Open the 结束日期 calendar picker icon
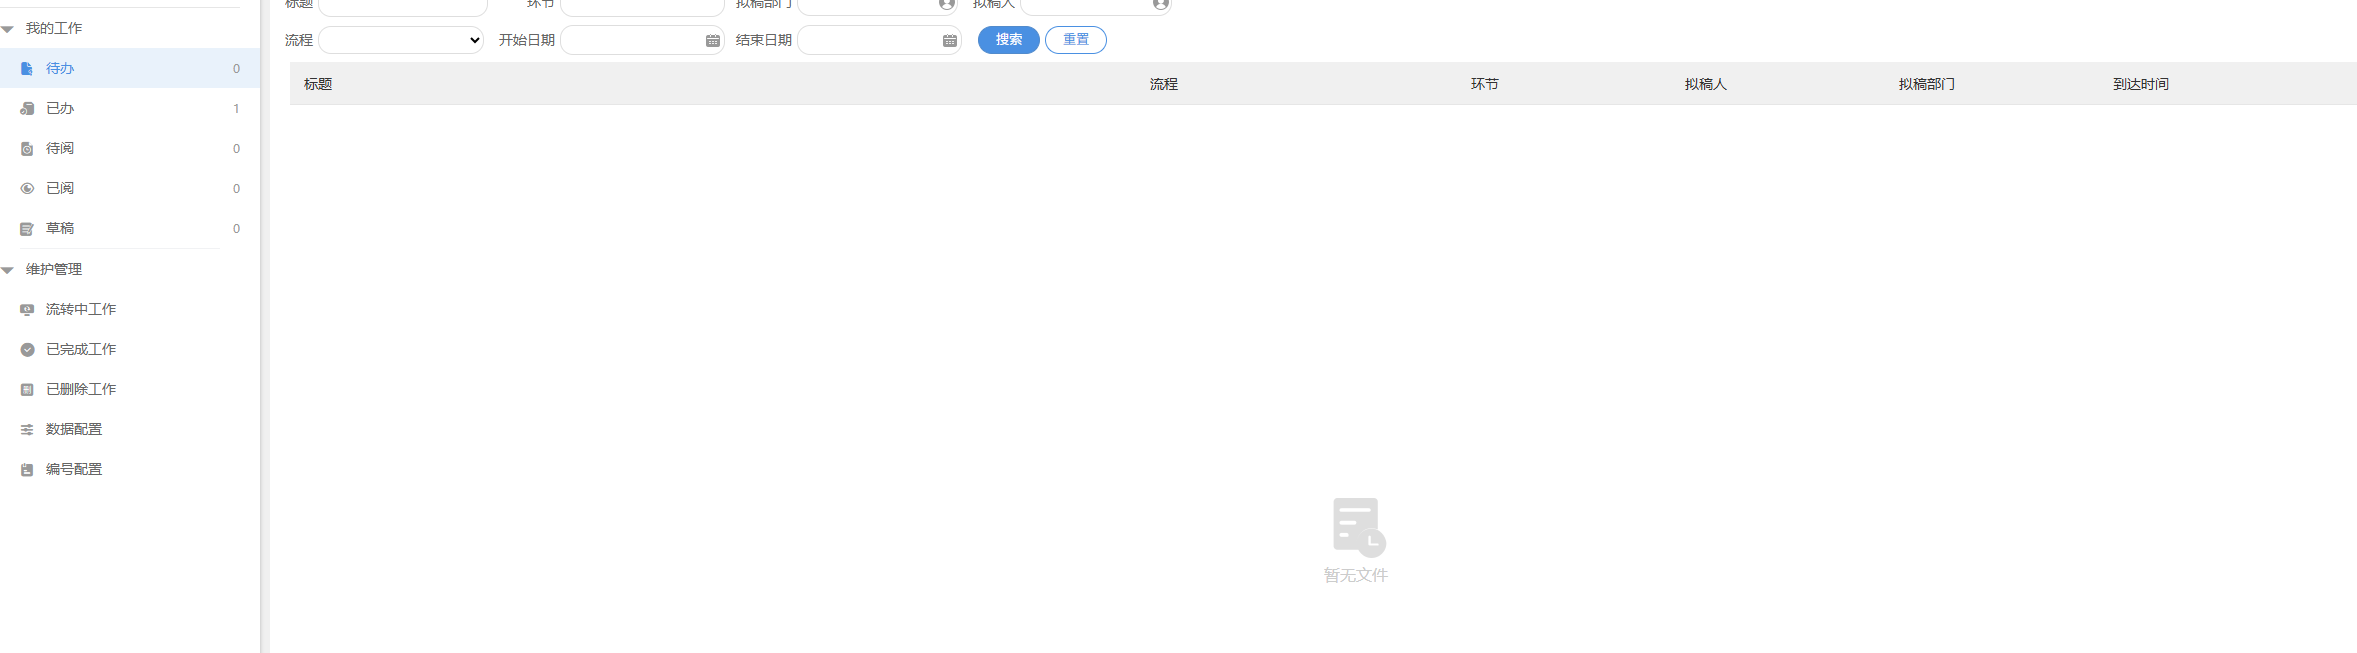 click(x=950, y=41)
